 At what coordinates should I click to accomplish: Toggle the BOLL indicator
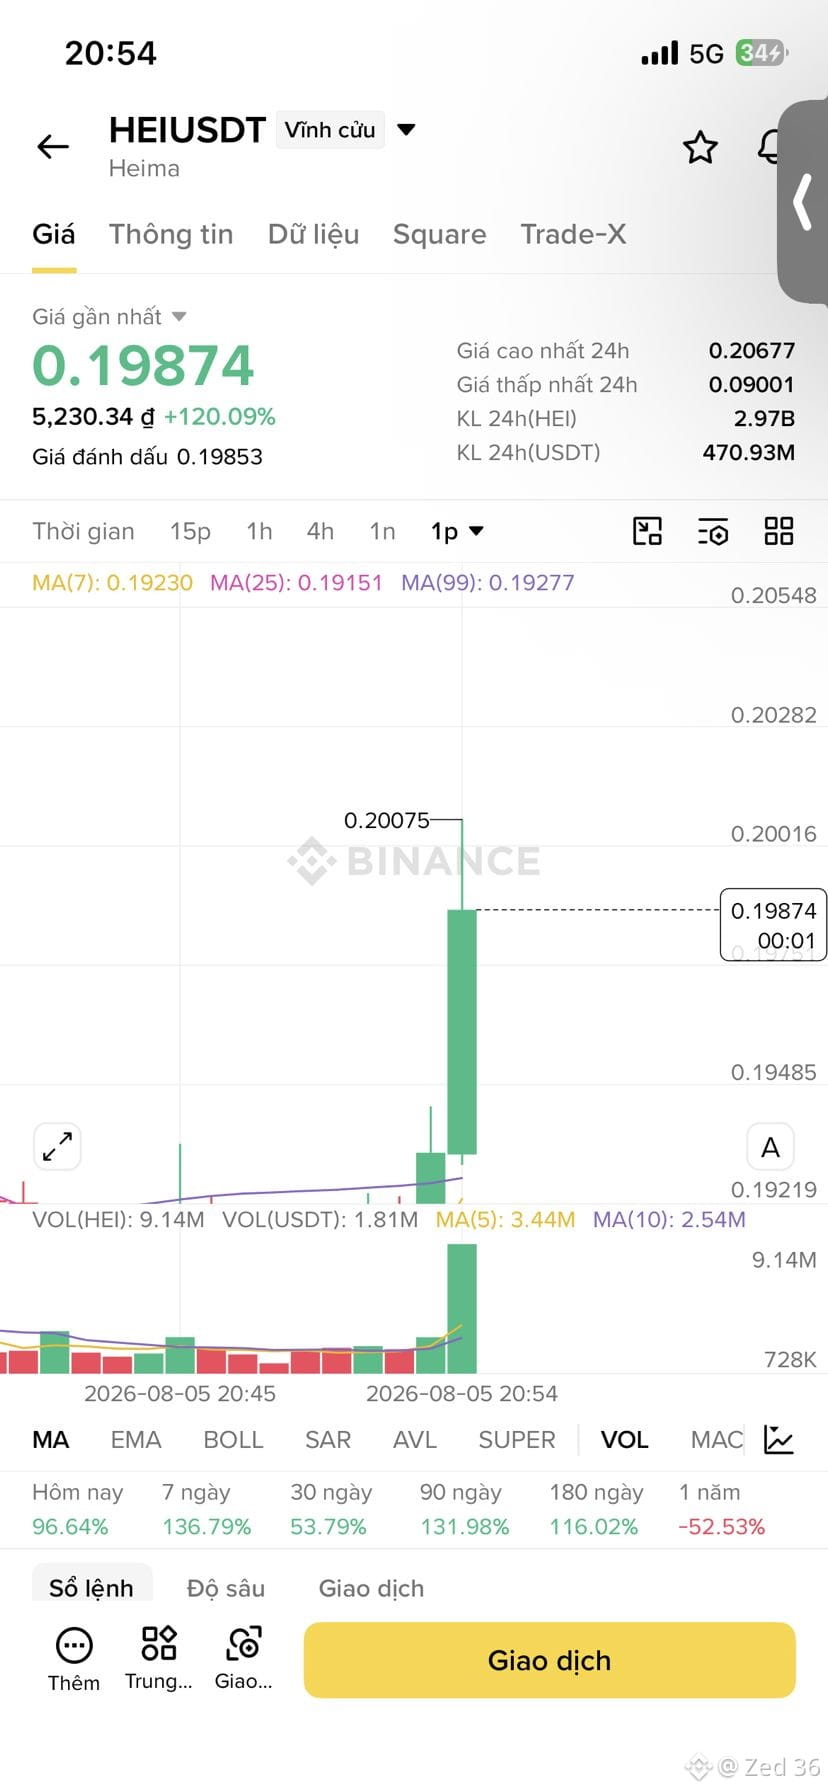point(233,1440)
